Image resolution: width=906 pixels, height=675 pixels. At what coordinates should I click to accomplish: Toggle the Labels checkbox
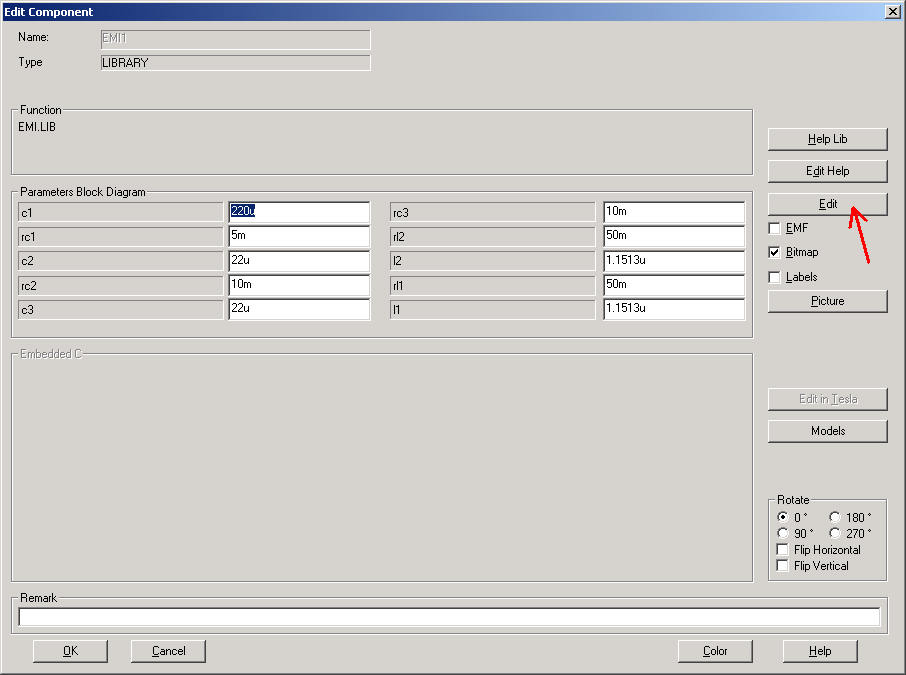(775, 277)
